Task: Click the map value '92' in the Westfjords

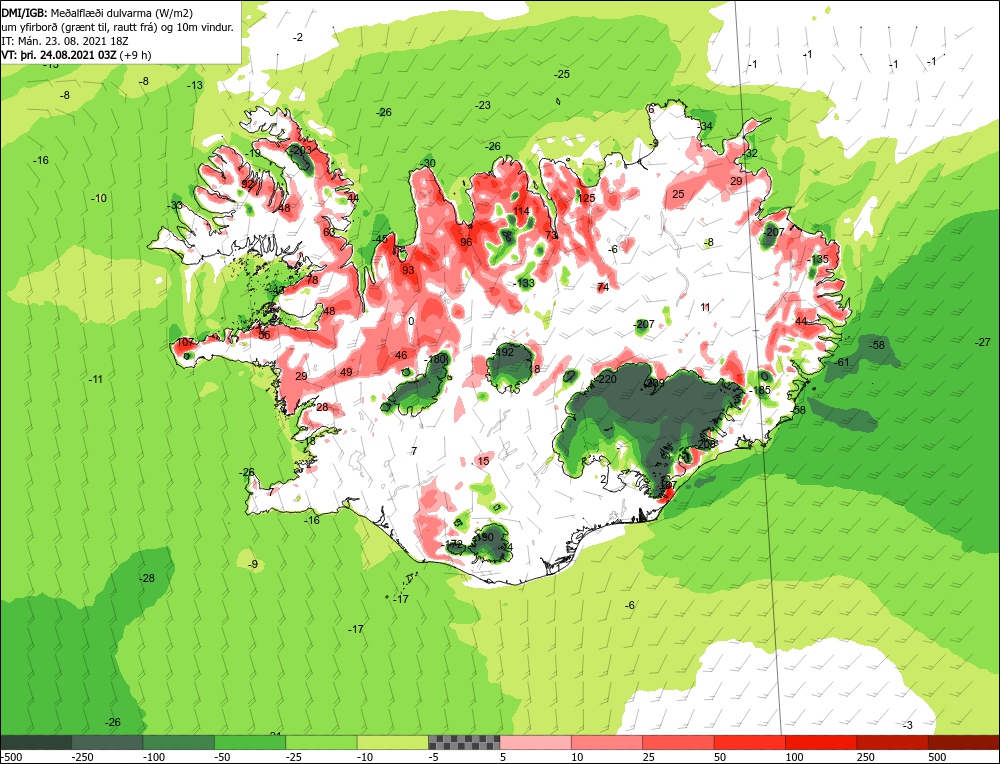Action: tap(247, 184)
